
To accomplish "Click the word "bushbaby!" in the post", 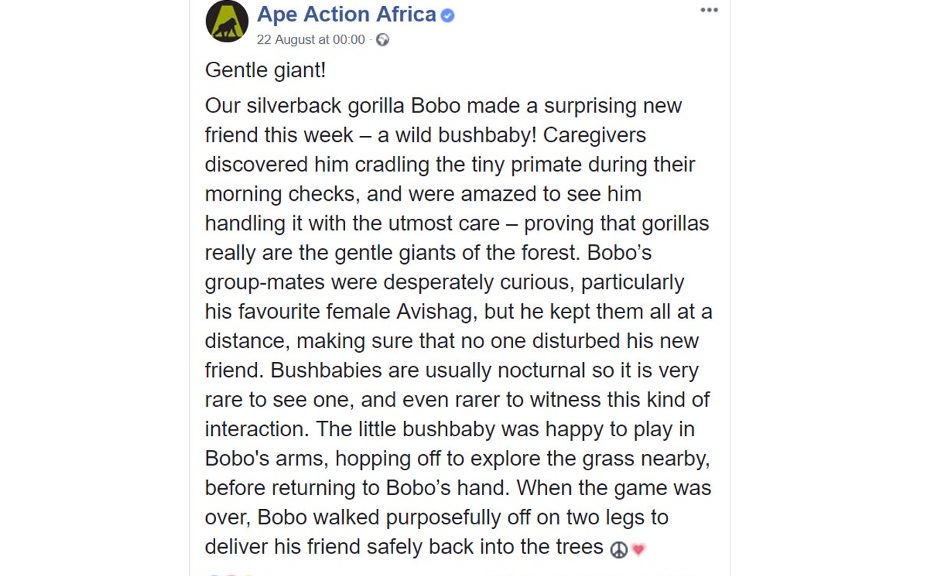I will point(487,135).
